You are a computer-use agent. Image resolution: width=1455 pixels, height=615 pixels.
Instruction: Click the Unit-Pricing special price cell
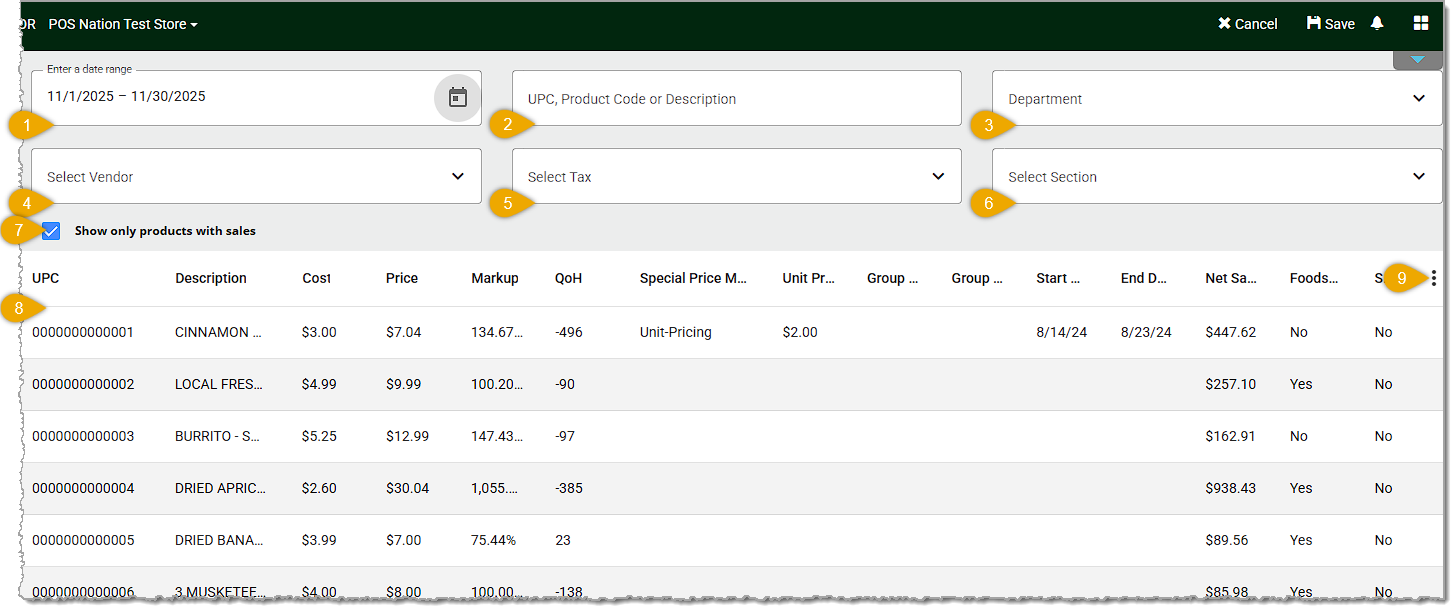click(676, 332)
